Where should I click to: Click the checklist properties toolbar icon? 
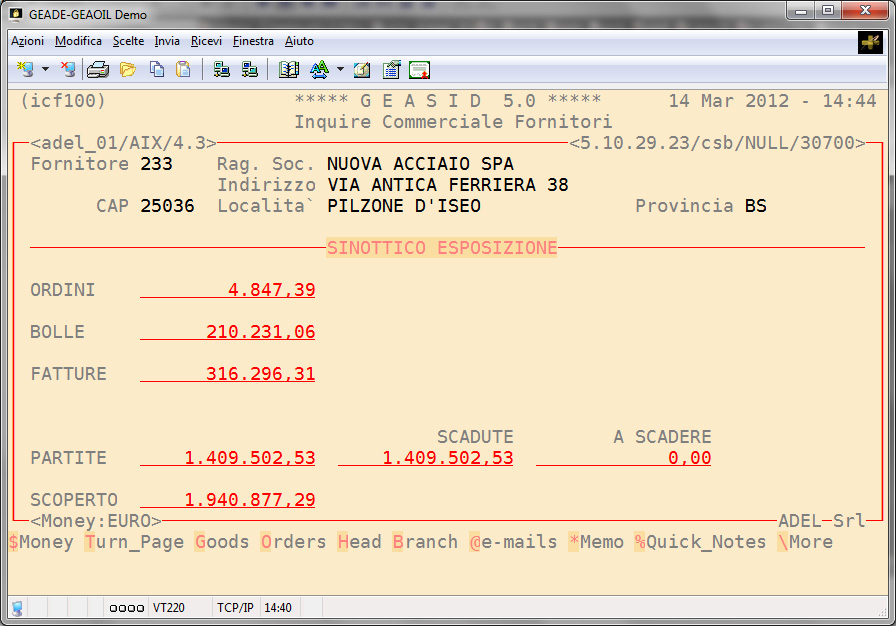coord(391,70)
